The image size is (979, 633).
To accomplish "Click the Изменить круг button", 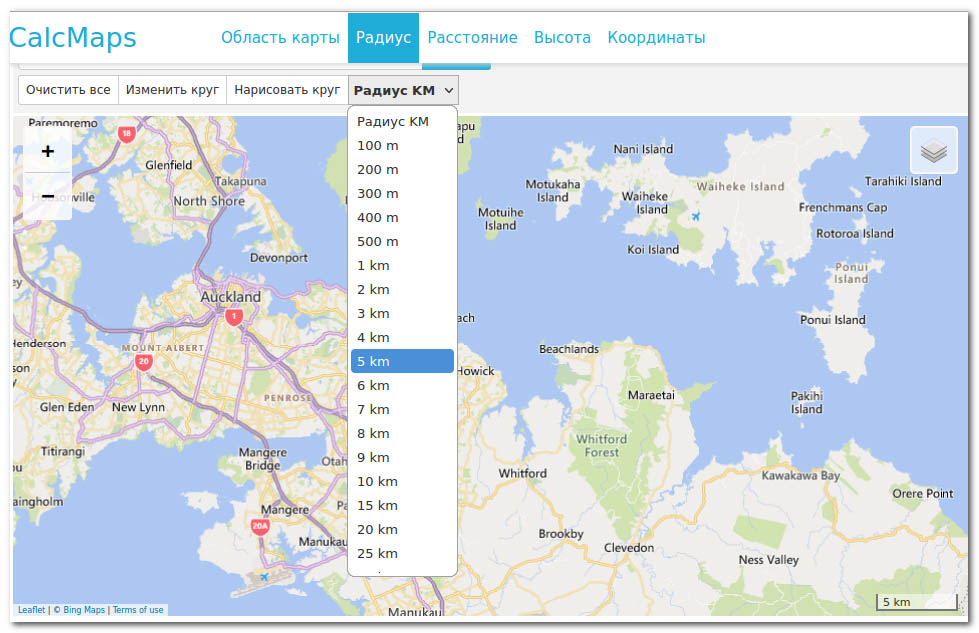I will point(172,90).
